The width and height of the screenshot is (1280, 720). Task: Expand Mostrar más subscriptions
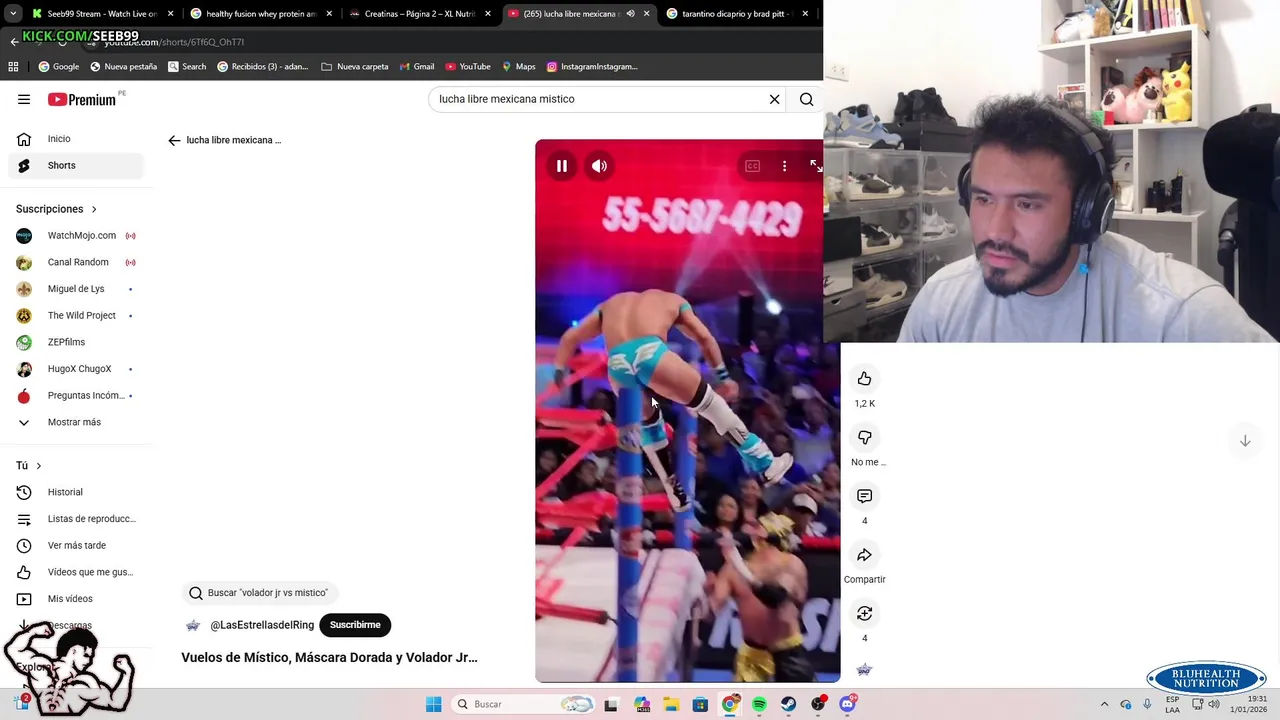point(76,422)
